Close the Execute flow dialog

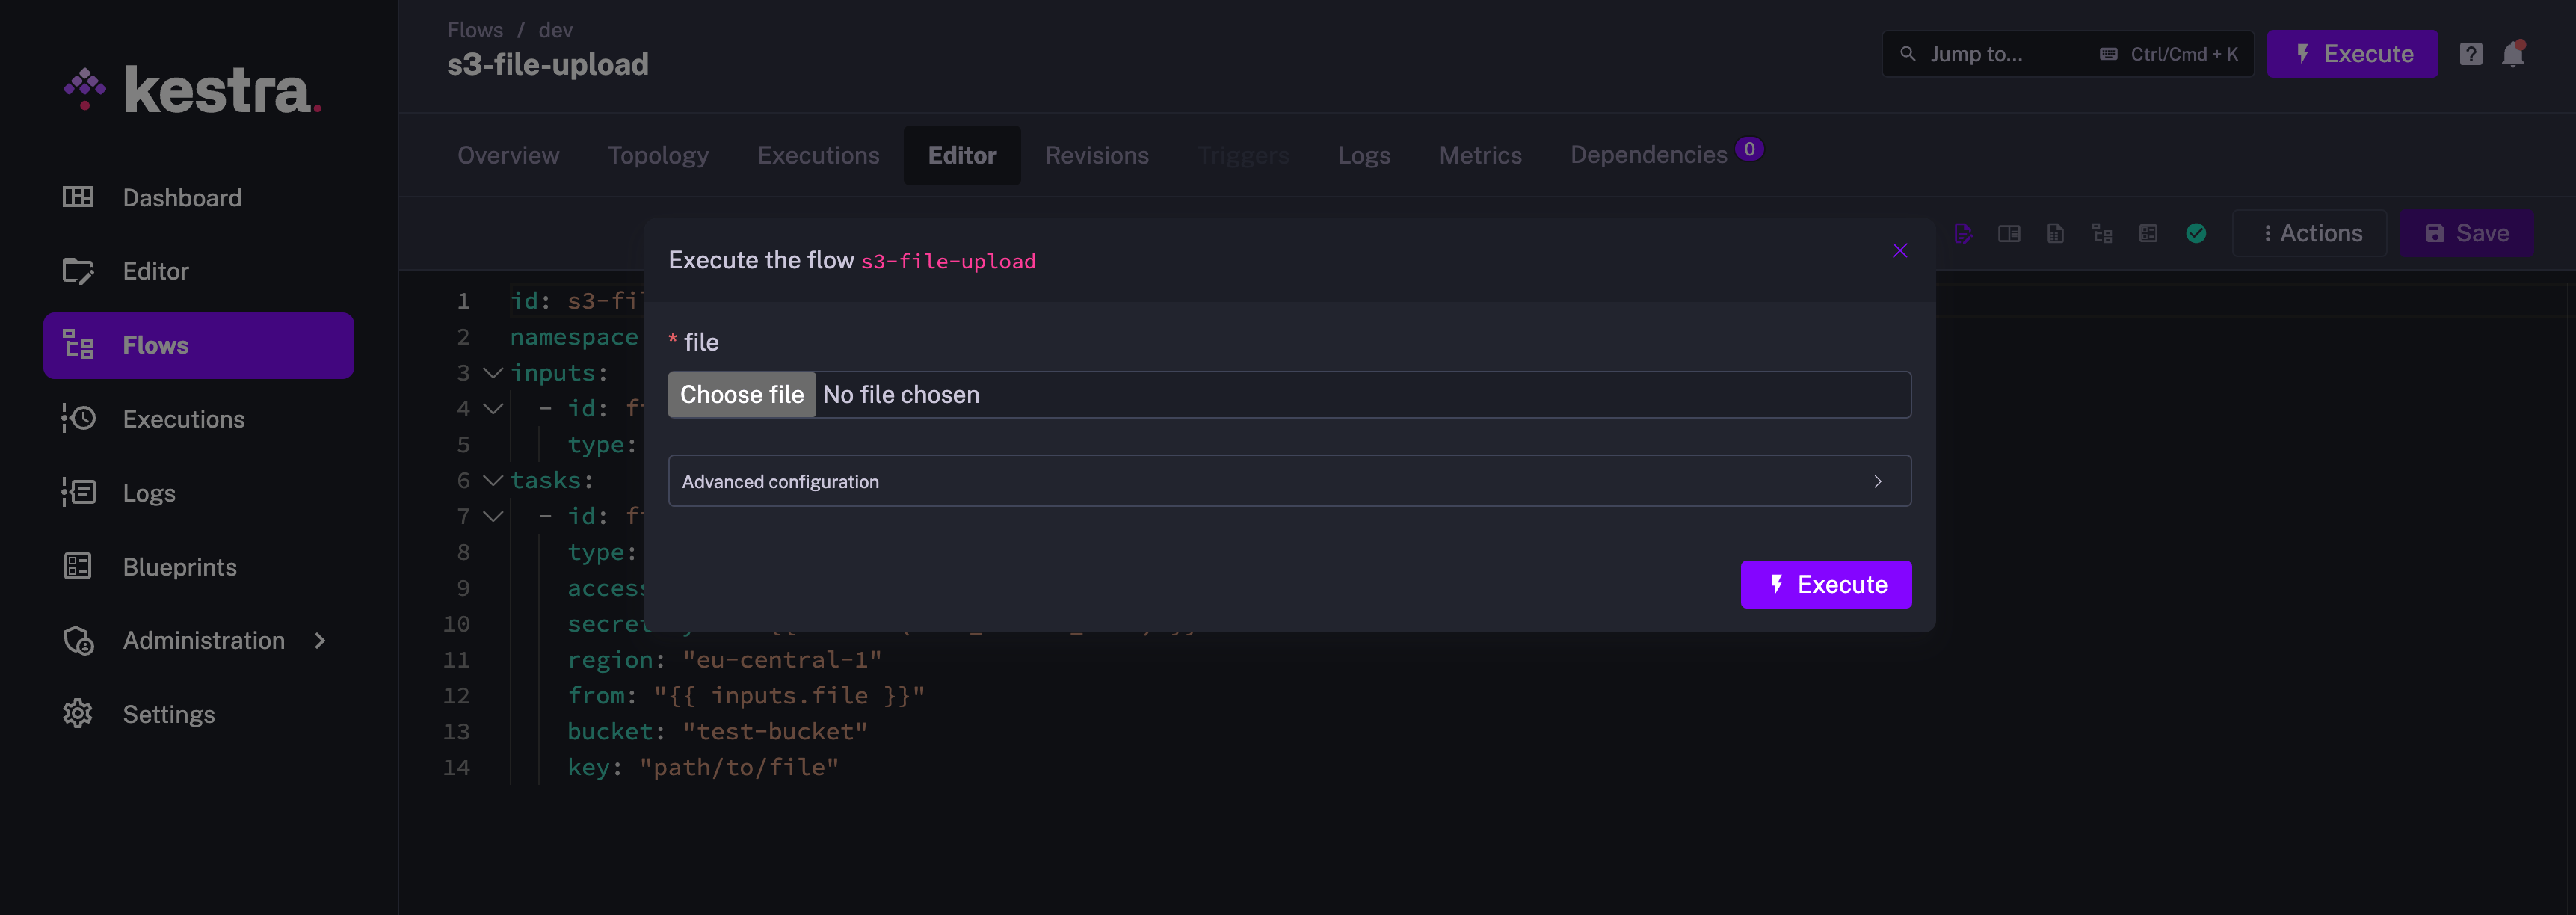(x=1899, y=250)
